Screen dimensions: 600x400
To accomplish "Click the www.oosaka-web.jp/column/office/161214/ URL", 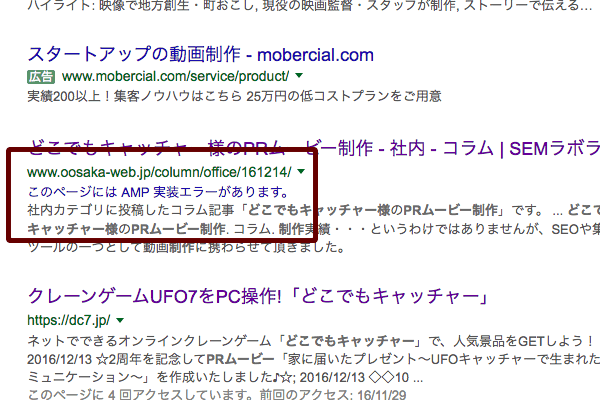I will click(x=159, y=172).
